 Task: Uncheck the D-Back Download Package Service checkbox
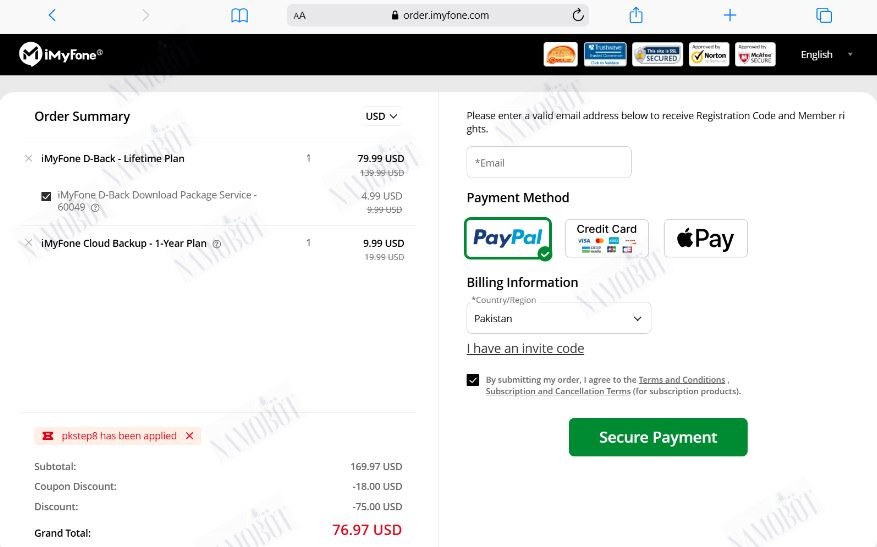coord(46,196)
